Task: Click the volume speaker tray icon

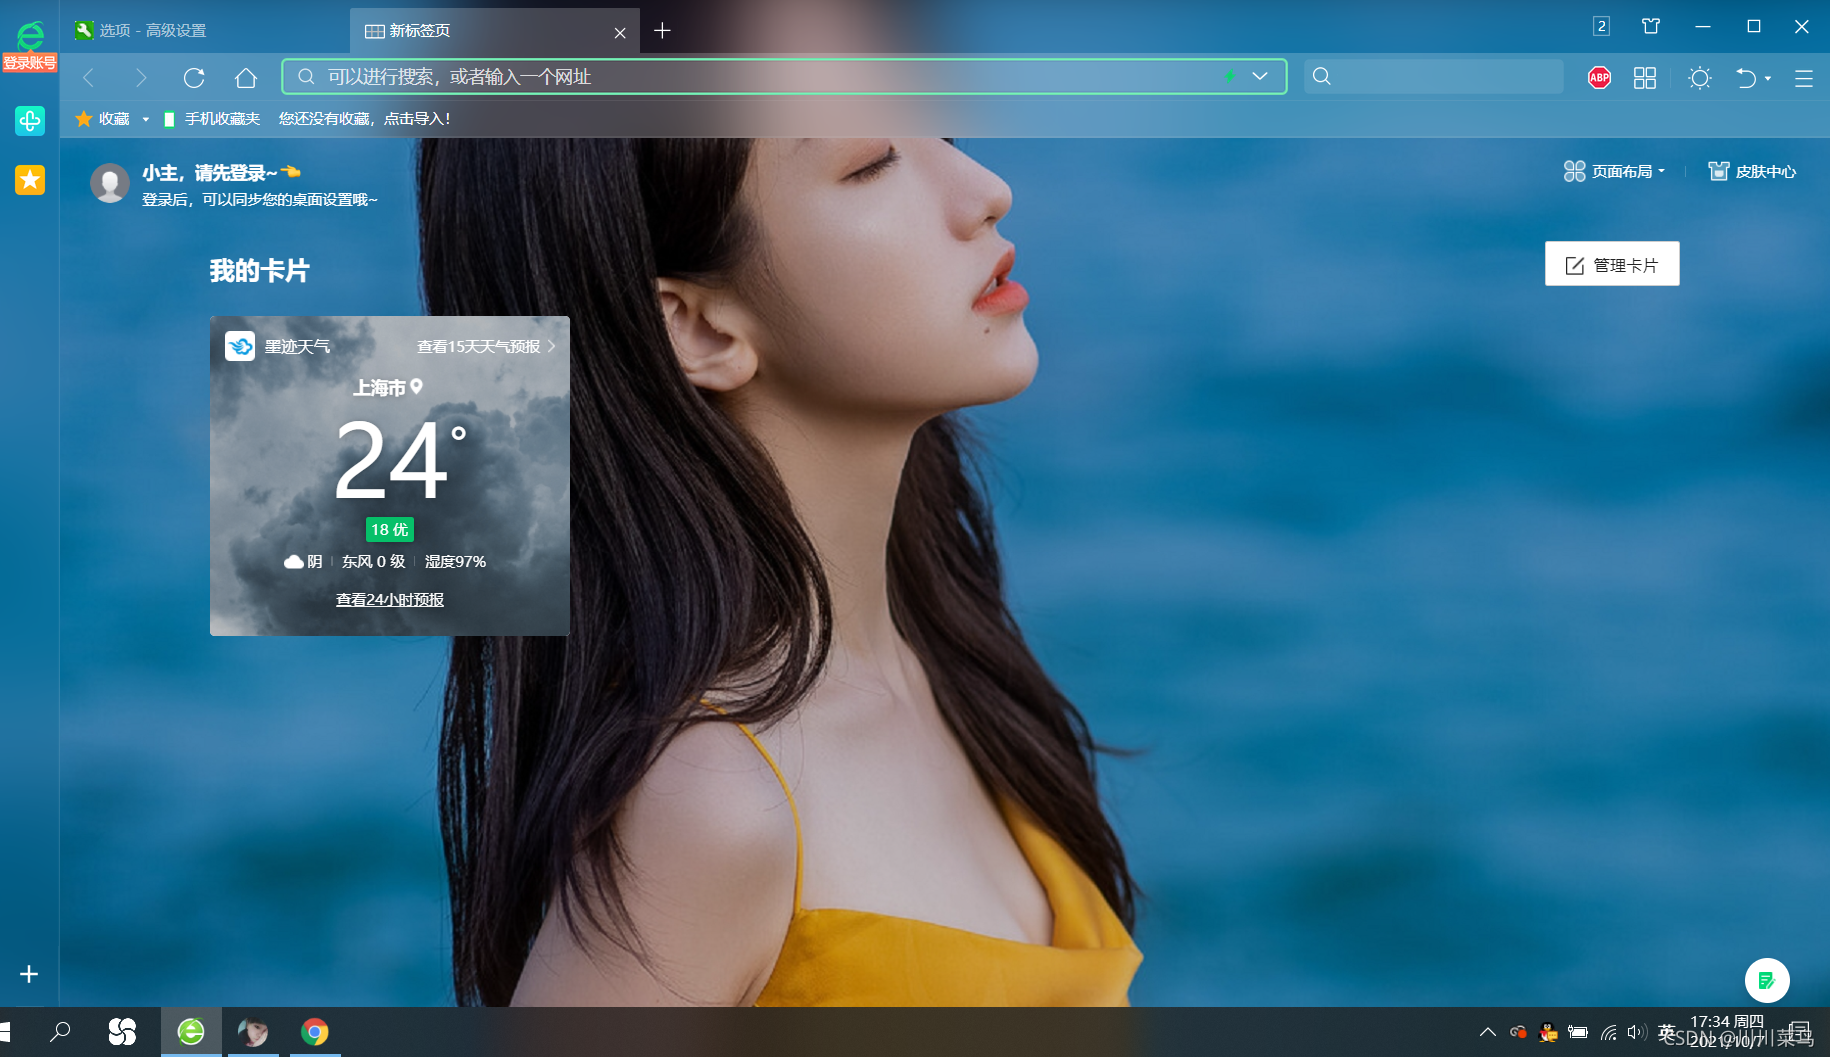Action: click(1636, 1032)
